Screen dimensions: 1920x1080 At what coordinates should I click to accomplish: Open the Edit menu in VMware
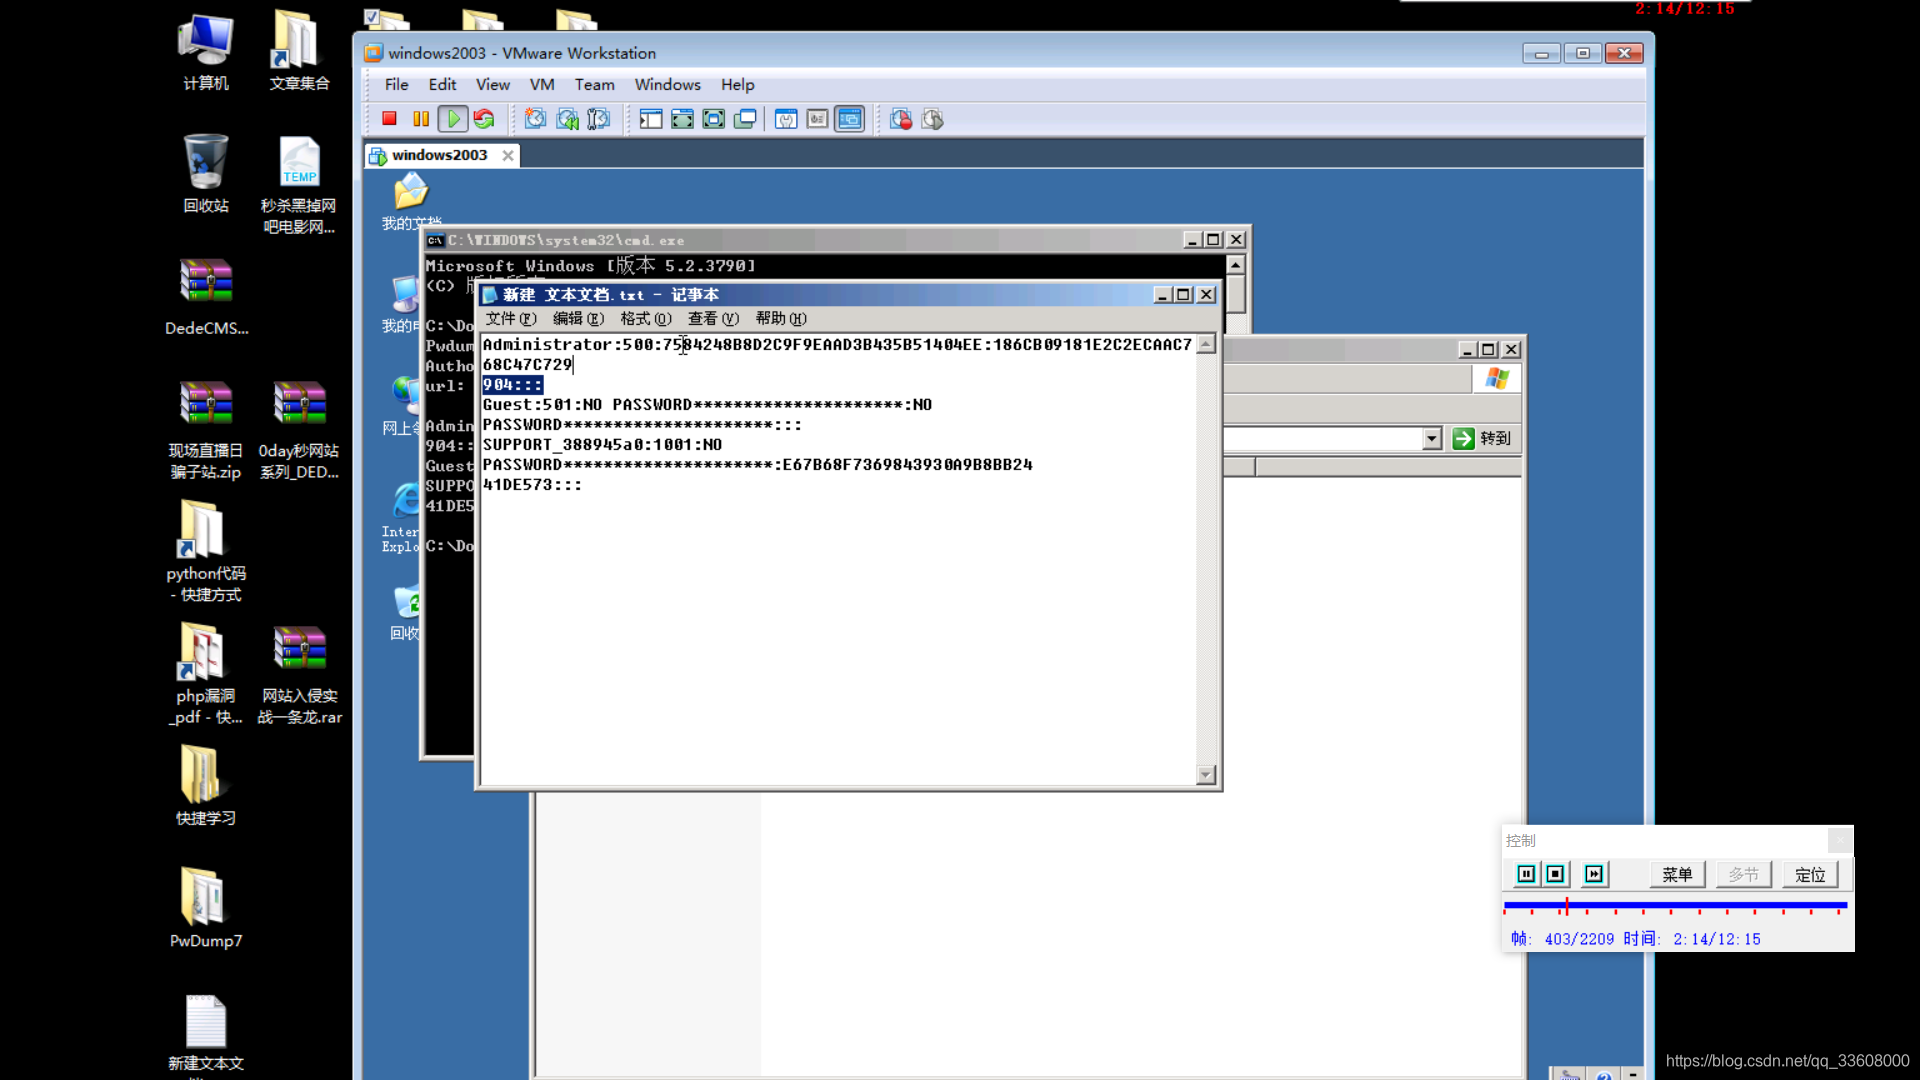tap(442, 85)
